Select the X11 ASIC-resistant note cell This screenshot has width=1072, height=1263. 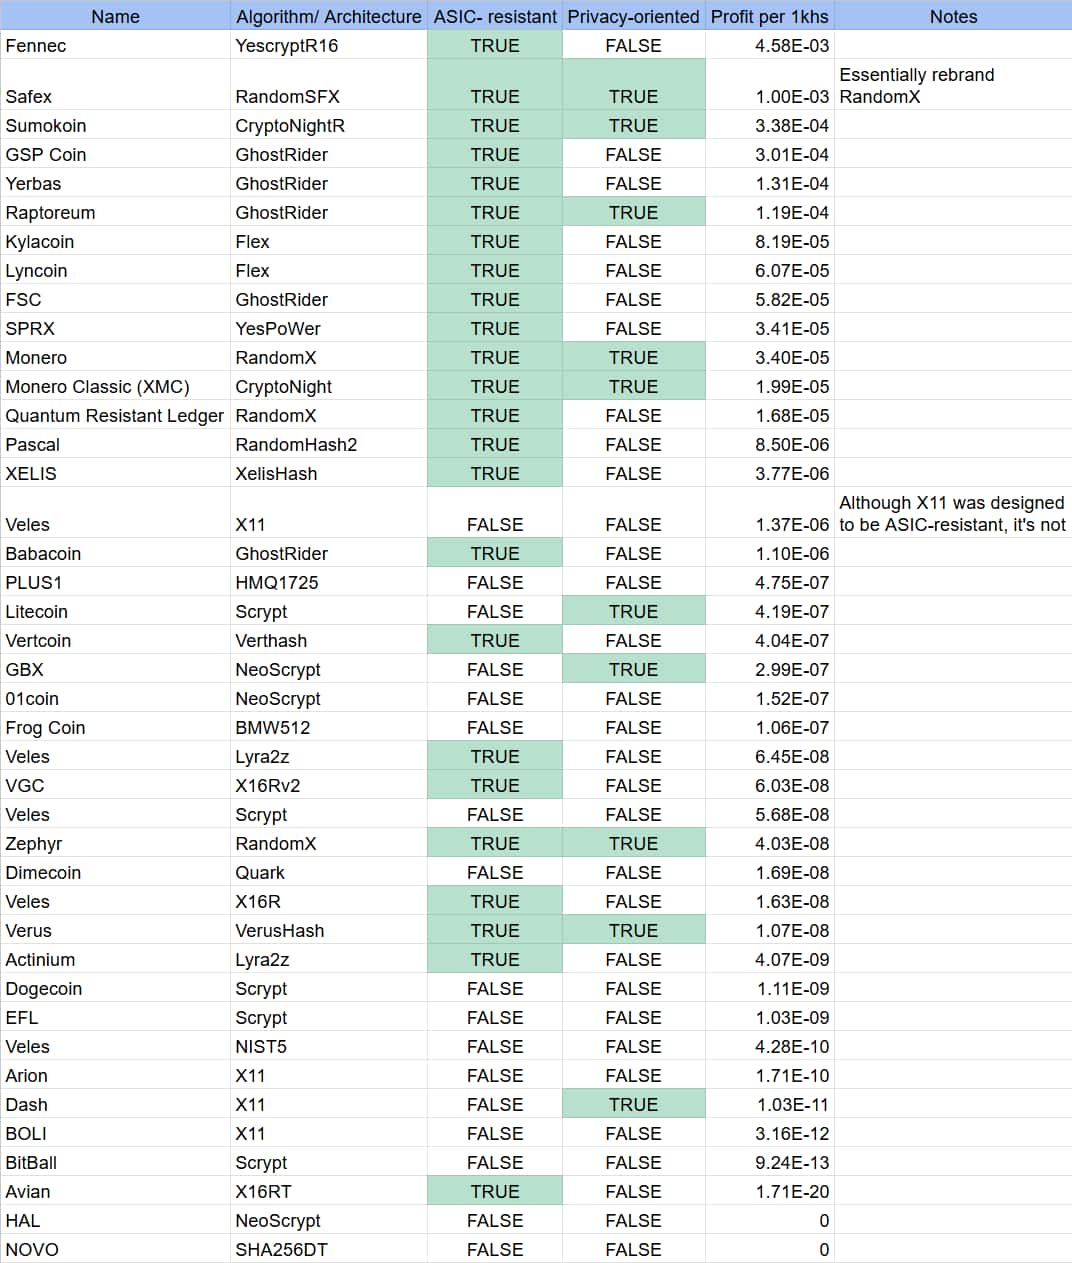pos(952,514)
